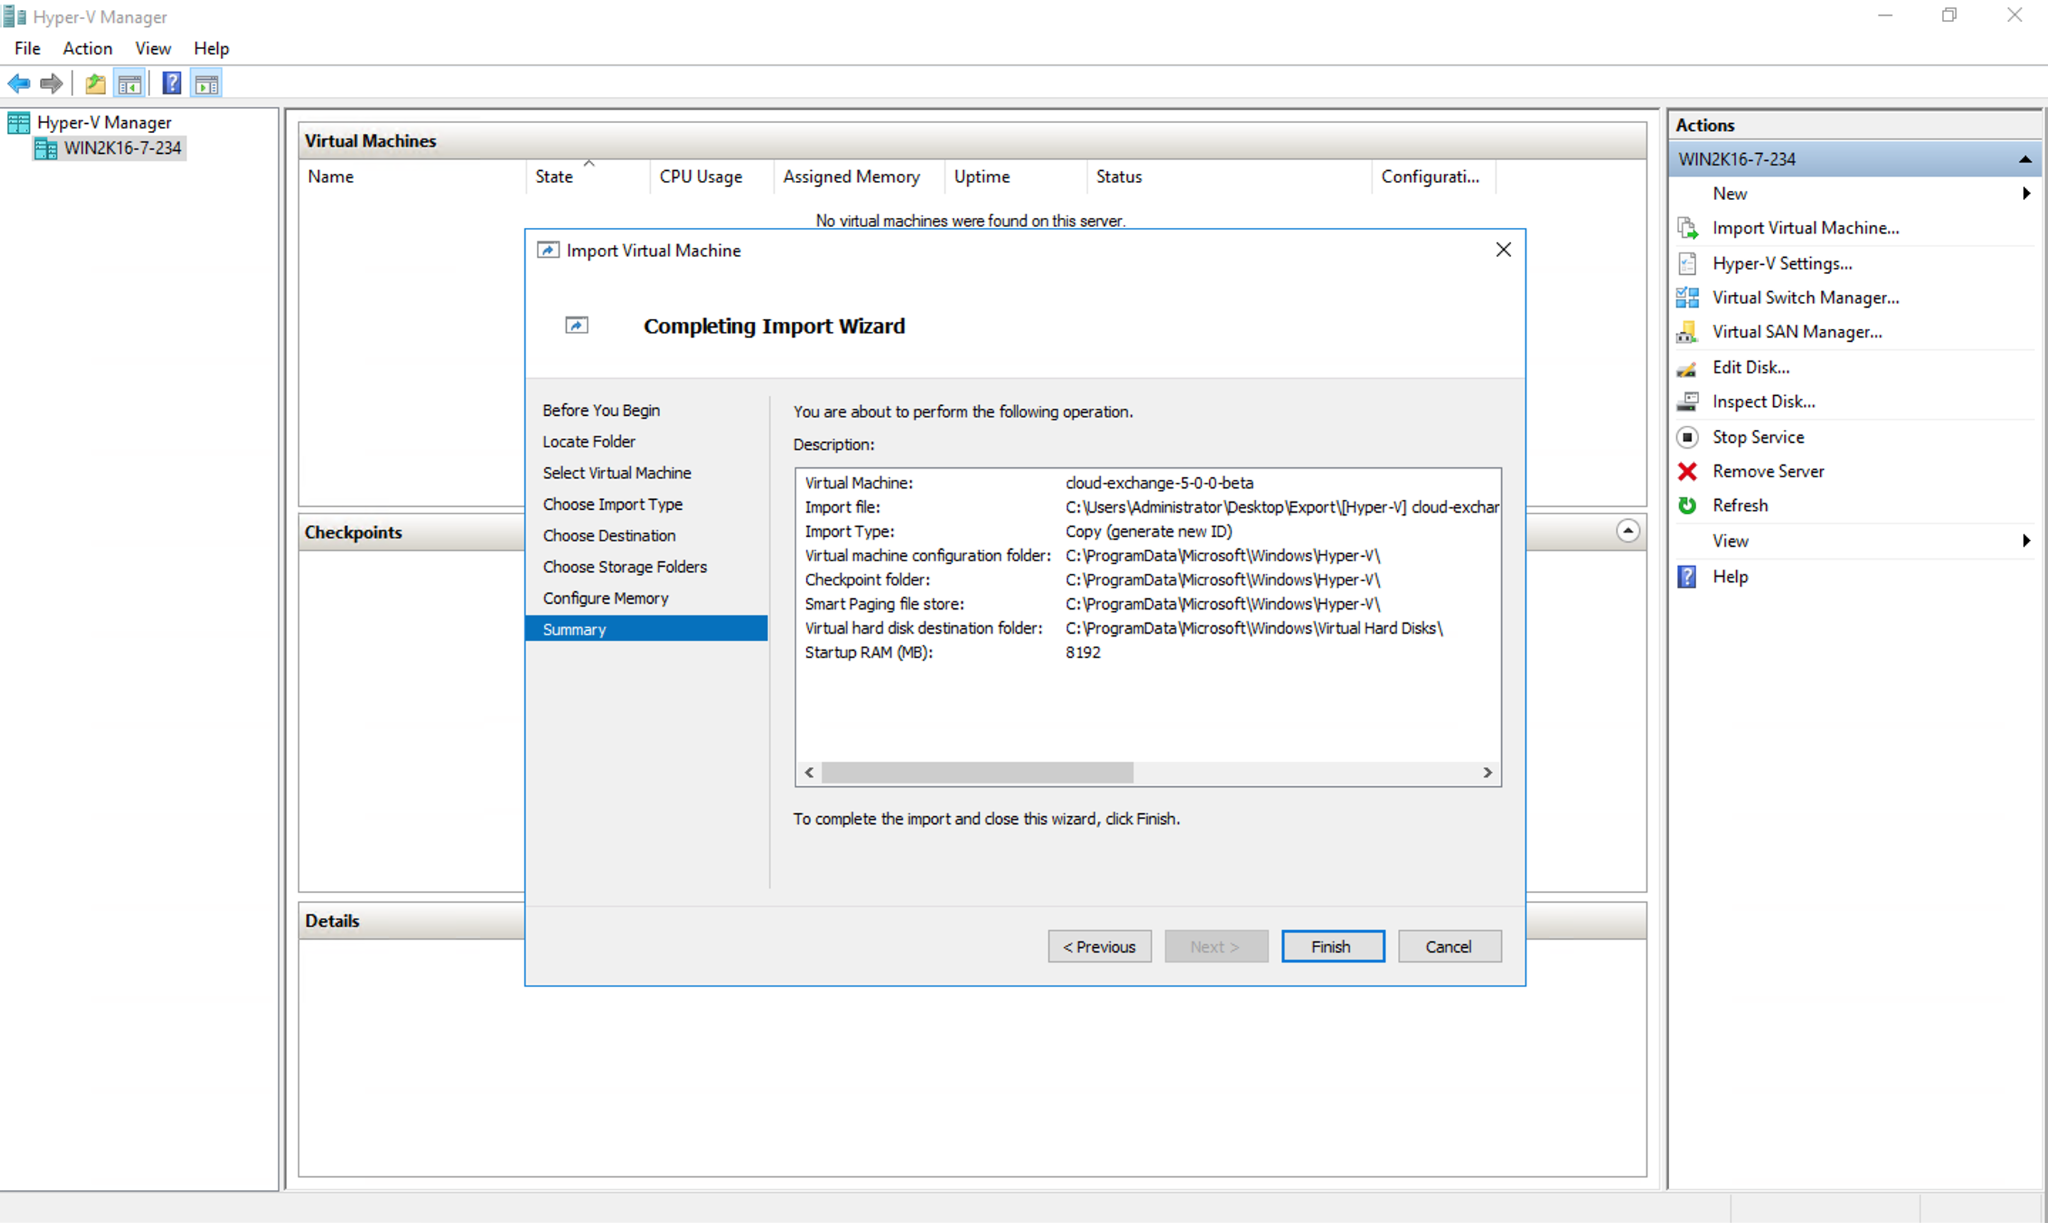The width and height of the screenshot is (2048, 1223).
Task: Sort by the Uptime column header
Action: click(x=1015, y=176)
